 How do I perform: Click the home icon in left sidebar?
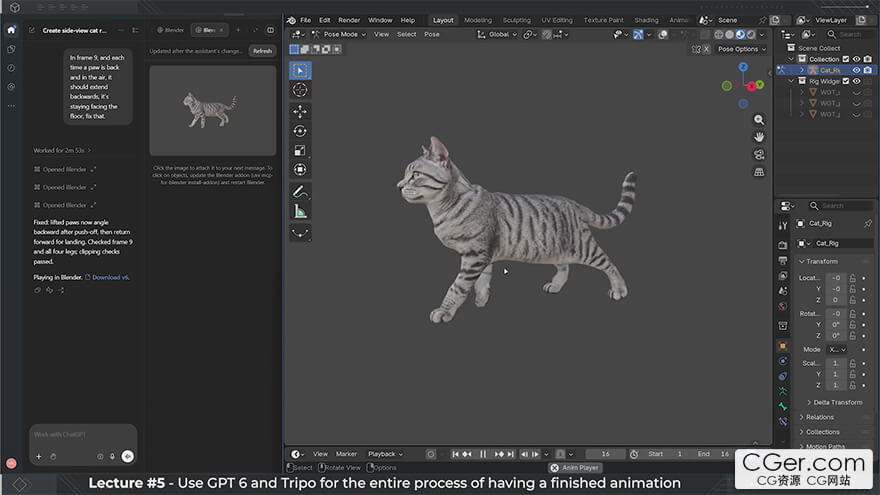tap(11, 30)
